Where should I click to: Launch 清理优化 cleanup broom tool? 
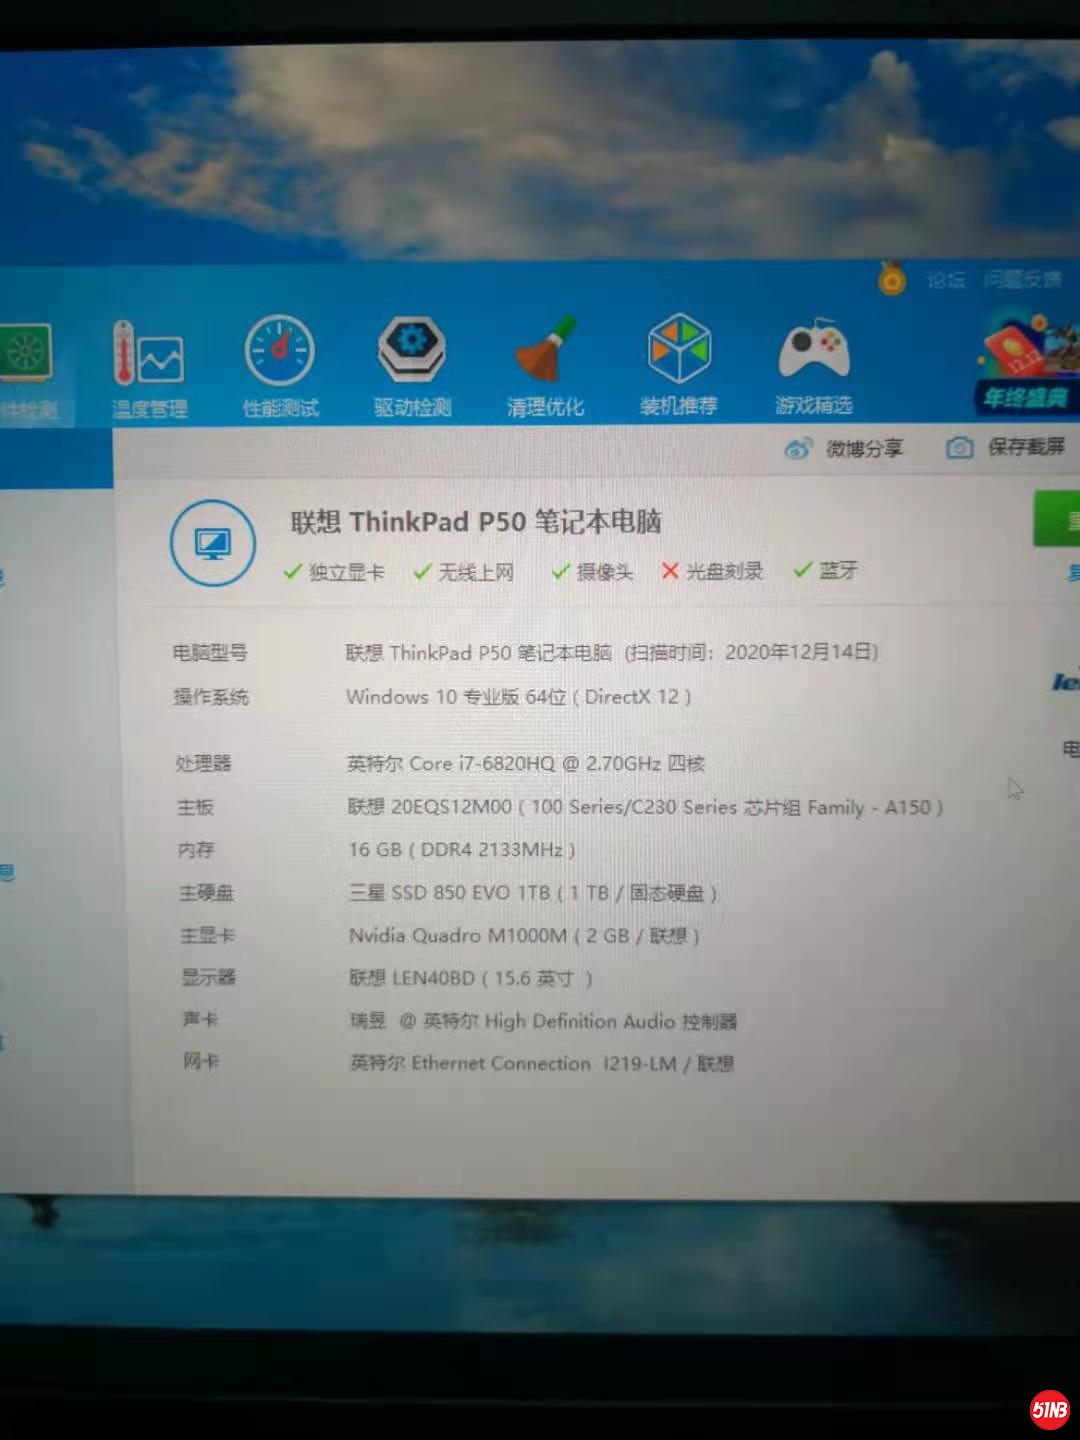coord(545,365)
